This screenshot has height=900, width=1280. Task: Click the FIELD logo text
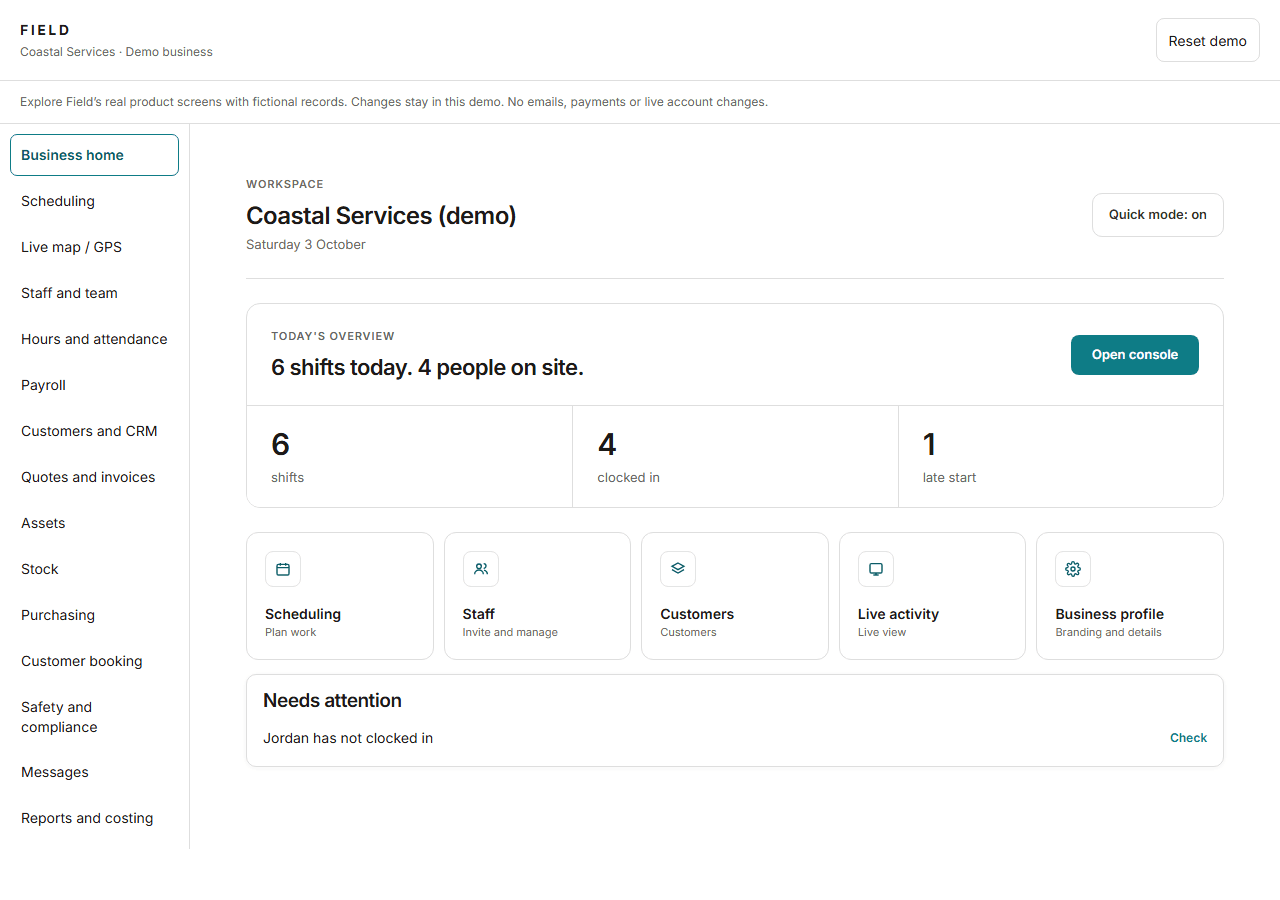pyautogui.click(x=45, y=30)
